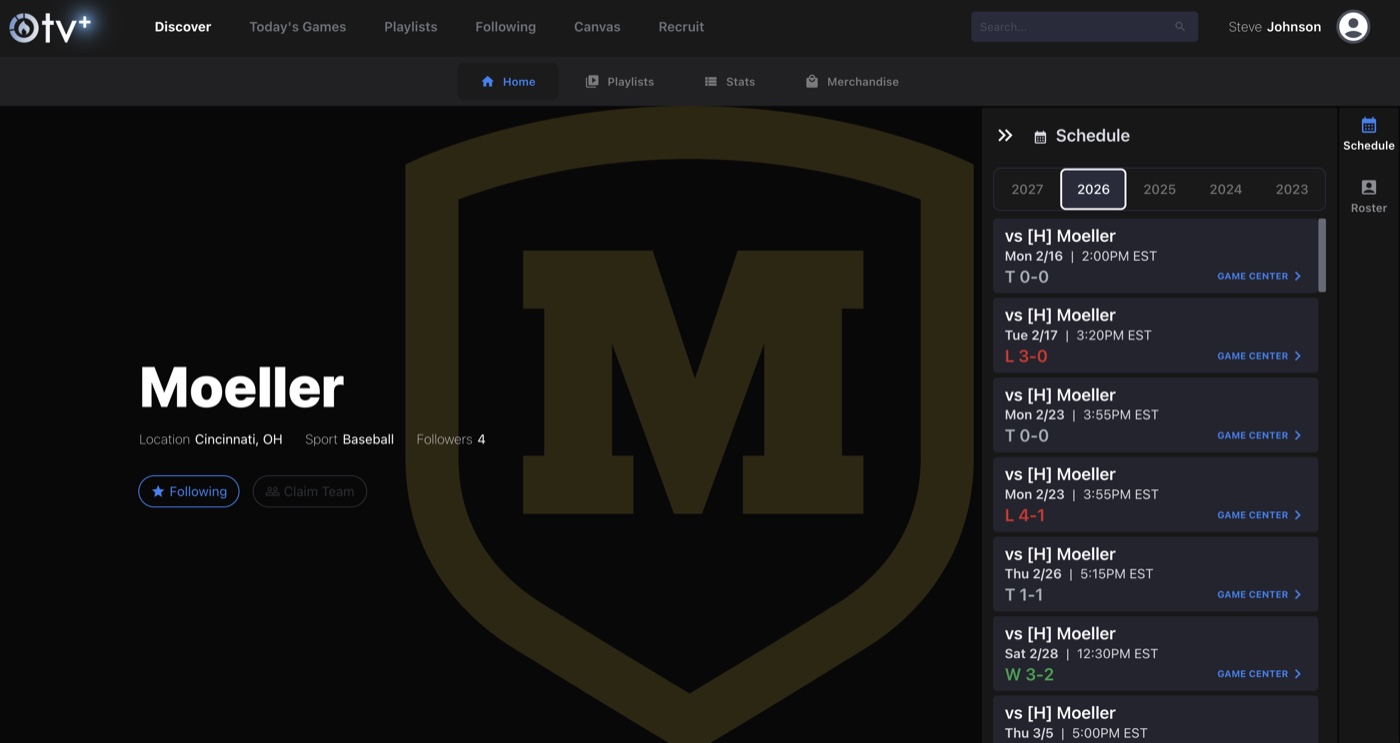This screenshot has width=1400, height=743.
Task: Open the Canvas menu item
Action: point(597,27)
